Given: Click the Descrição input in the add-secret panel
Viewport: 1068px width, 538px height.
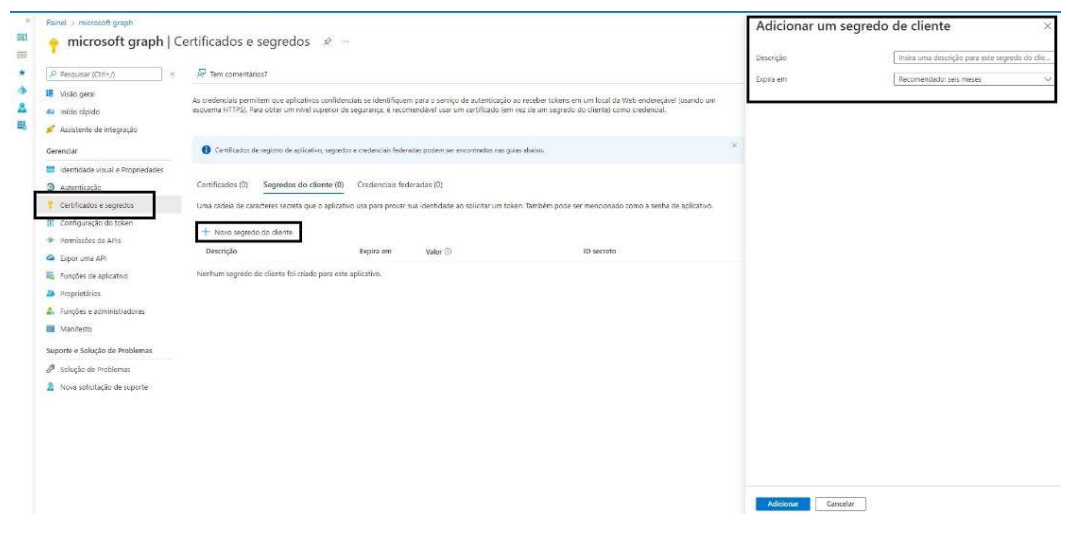Looking at the screenshot, I should [974, 58].
